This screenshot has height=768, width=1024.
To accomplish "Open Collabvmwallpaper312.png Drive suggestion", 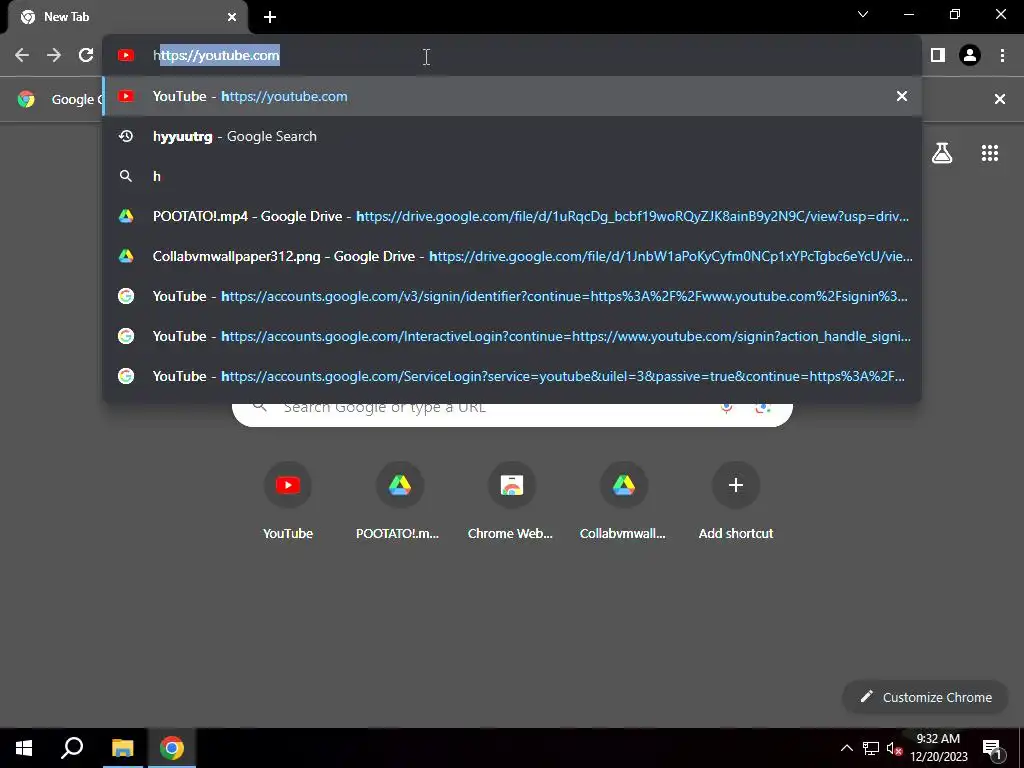I will 512,256.
